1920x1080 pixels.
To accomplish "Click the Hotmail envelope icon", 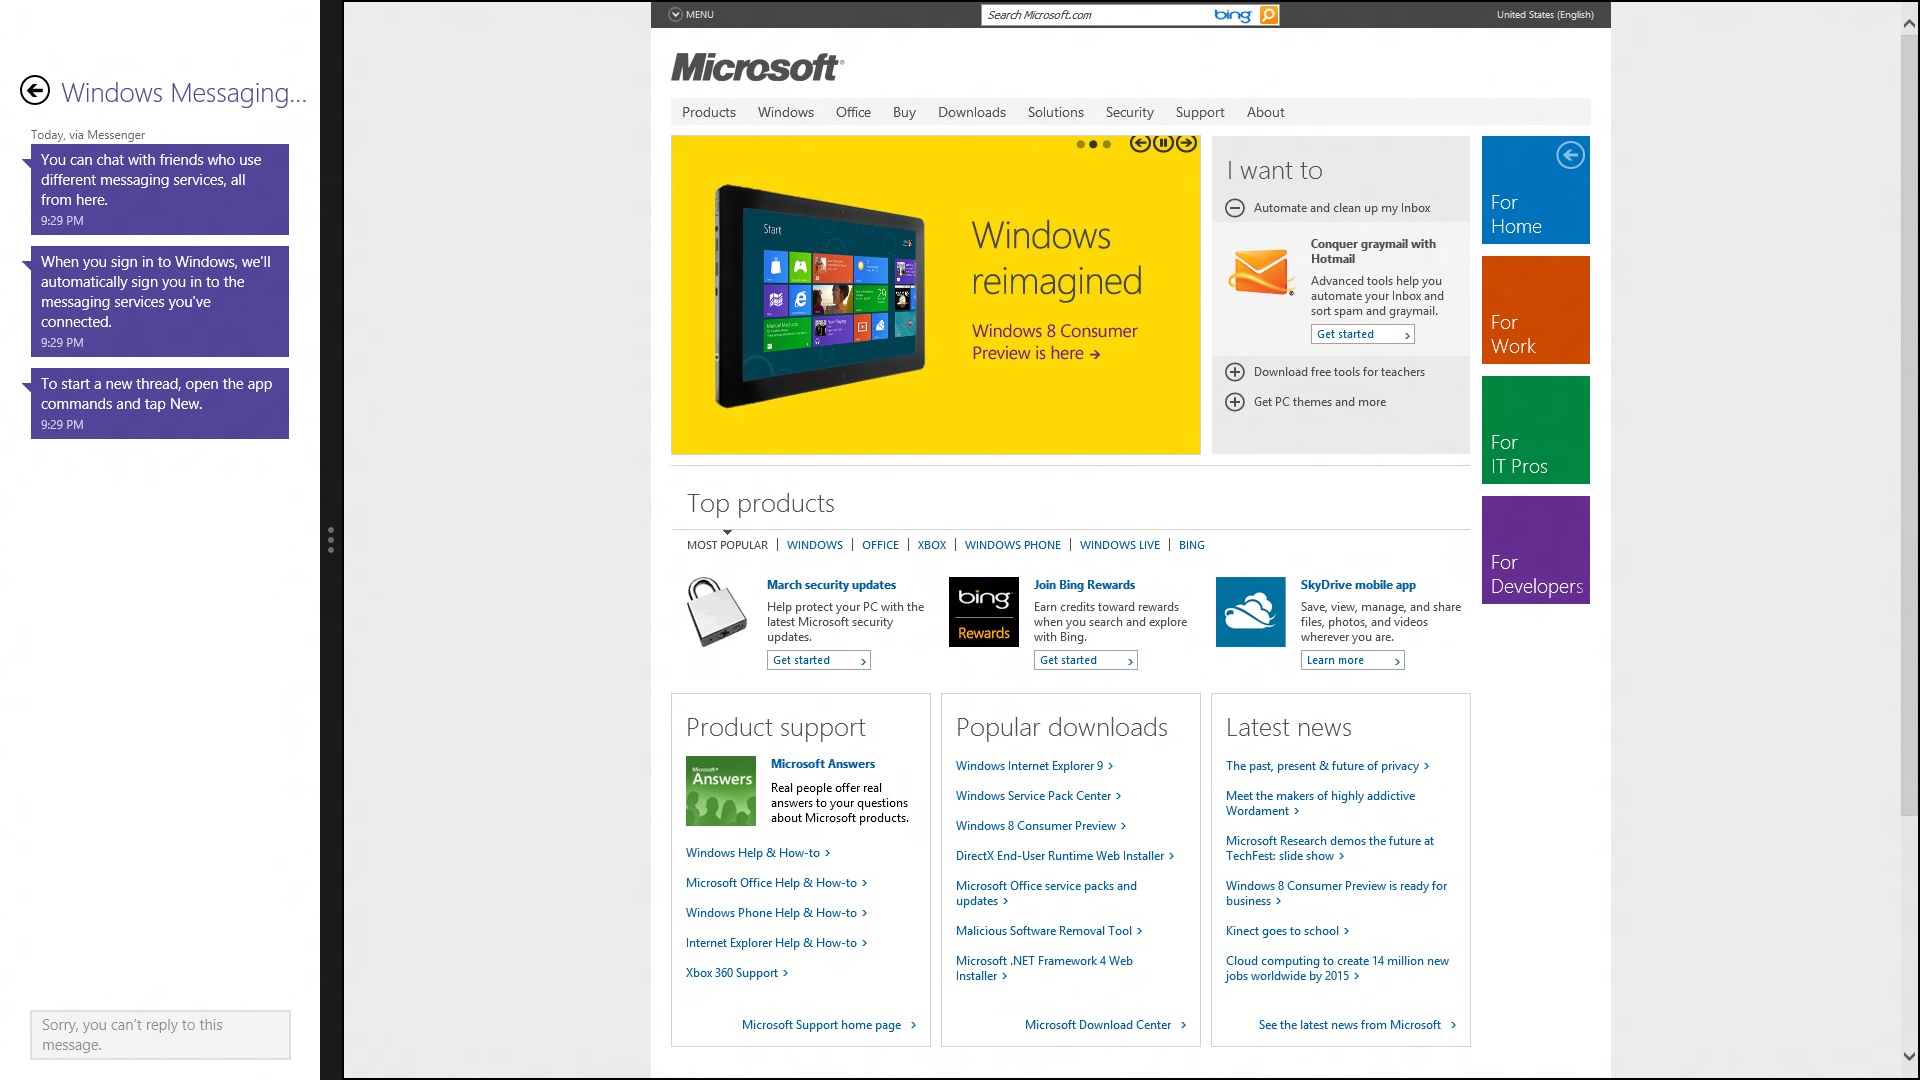I will click(1260, 271).
